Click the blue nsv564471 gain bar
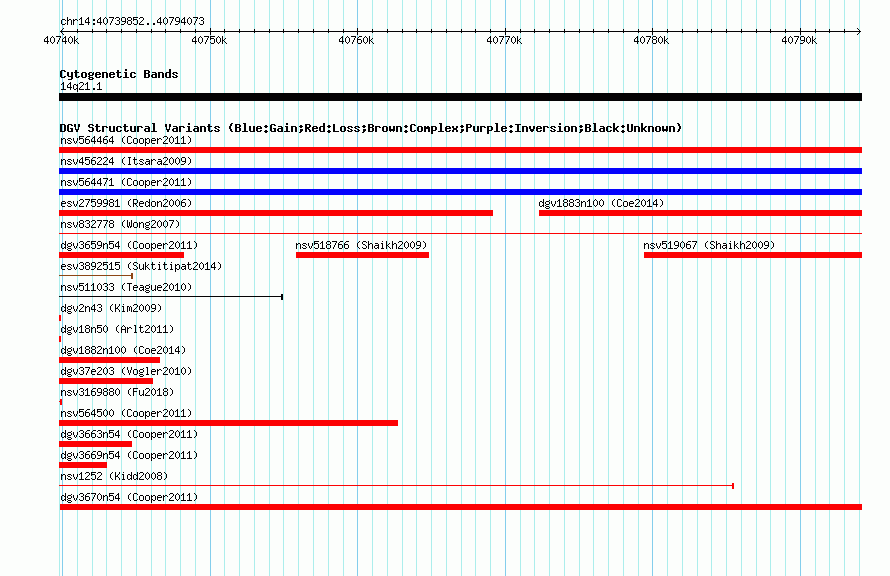This screenshot has height=576, width=890. pos(460,192)
